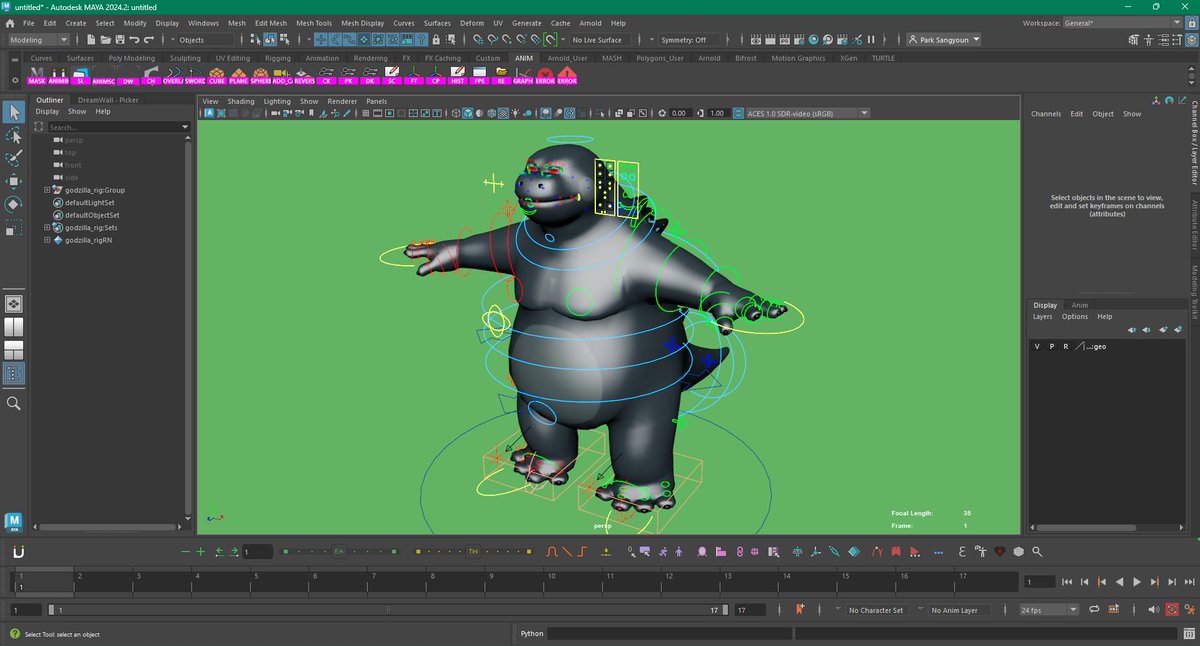Activate the Paint Selection tool
Viewport: 1200px width, 646px height.
(14, 158)
